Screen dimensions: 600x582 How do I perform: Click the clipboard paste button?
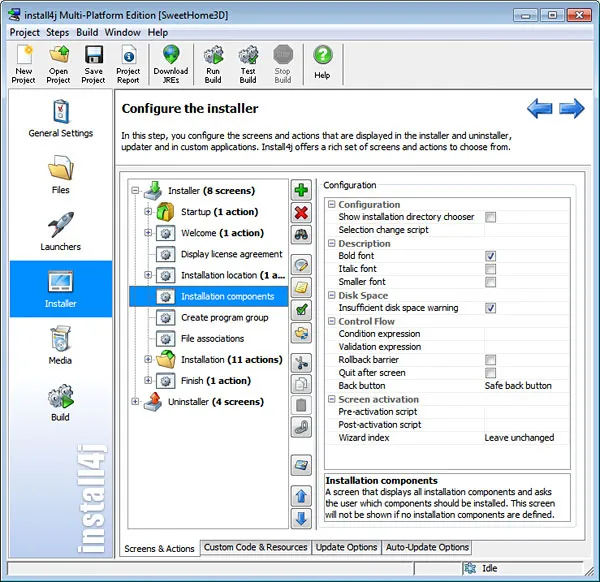(x=301, y=405)
